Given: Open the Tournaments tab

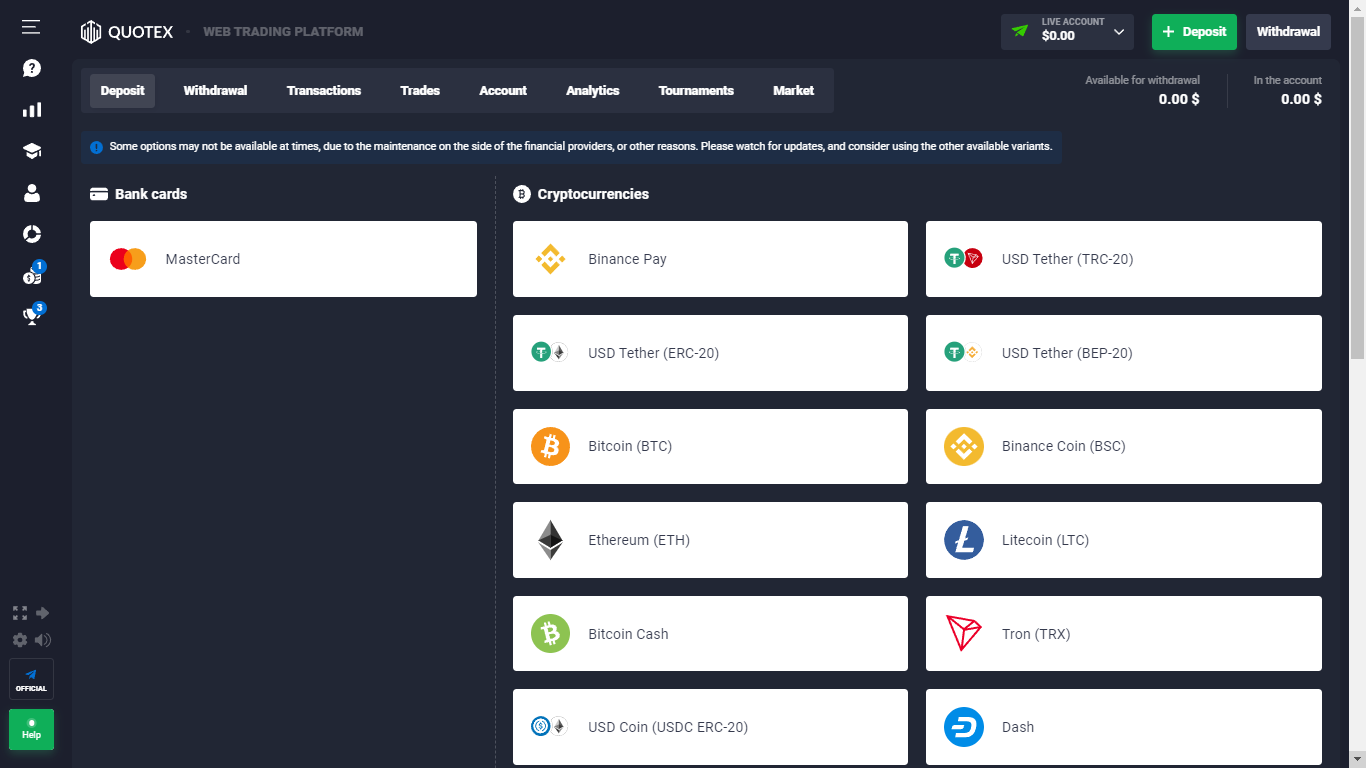Looking at the screenshot, I should [696, 91].
